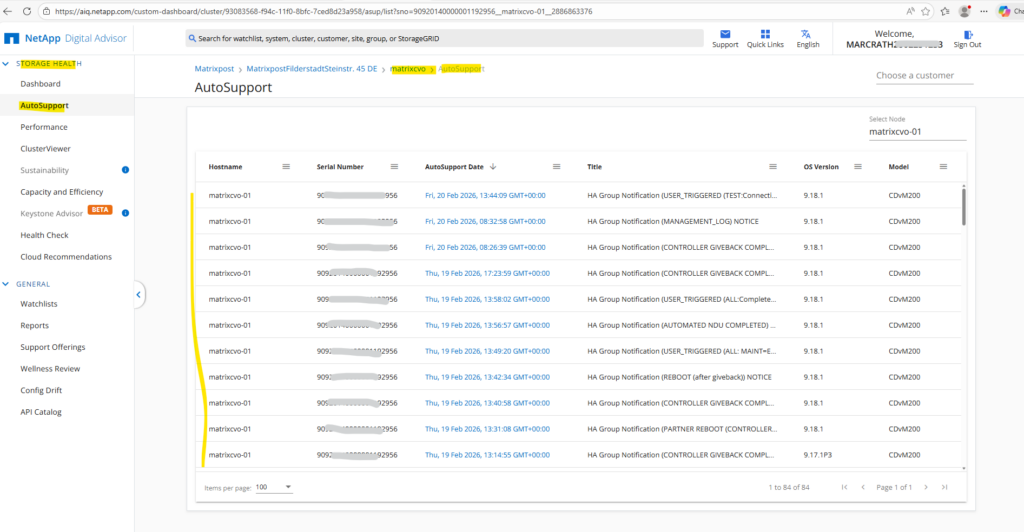The image size is (1024, 532).
Task: Open the Title column menu icon
Action: [x=772, y=167]
